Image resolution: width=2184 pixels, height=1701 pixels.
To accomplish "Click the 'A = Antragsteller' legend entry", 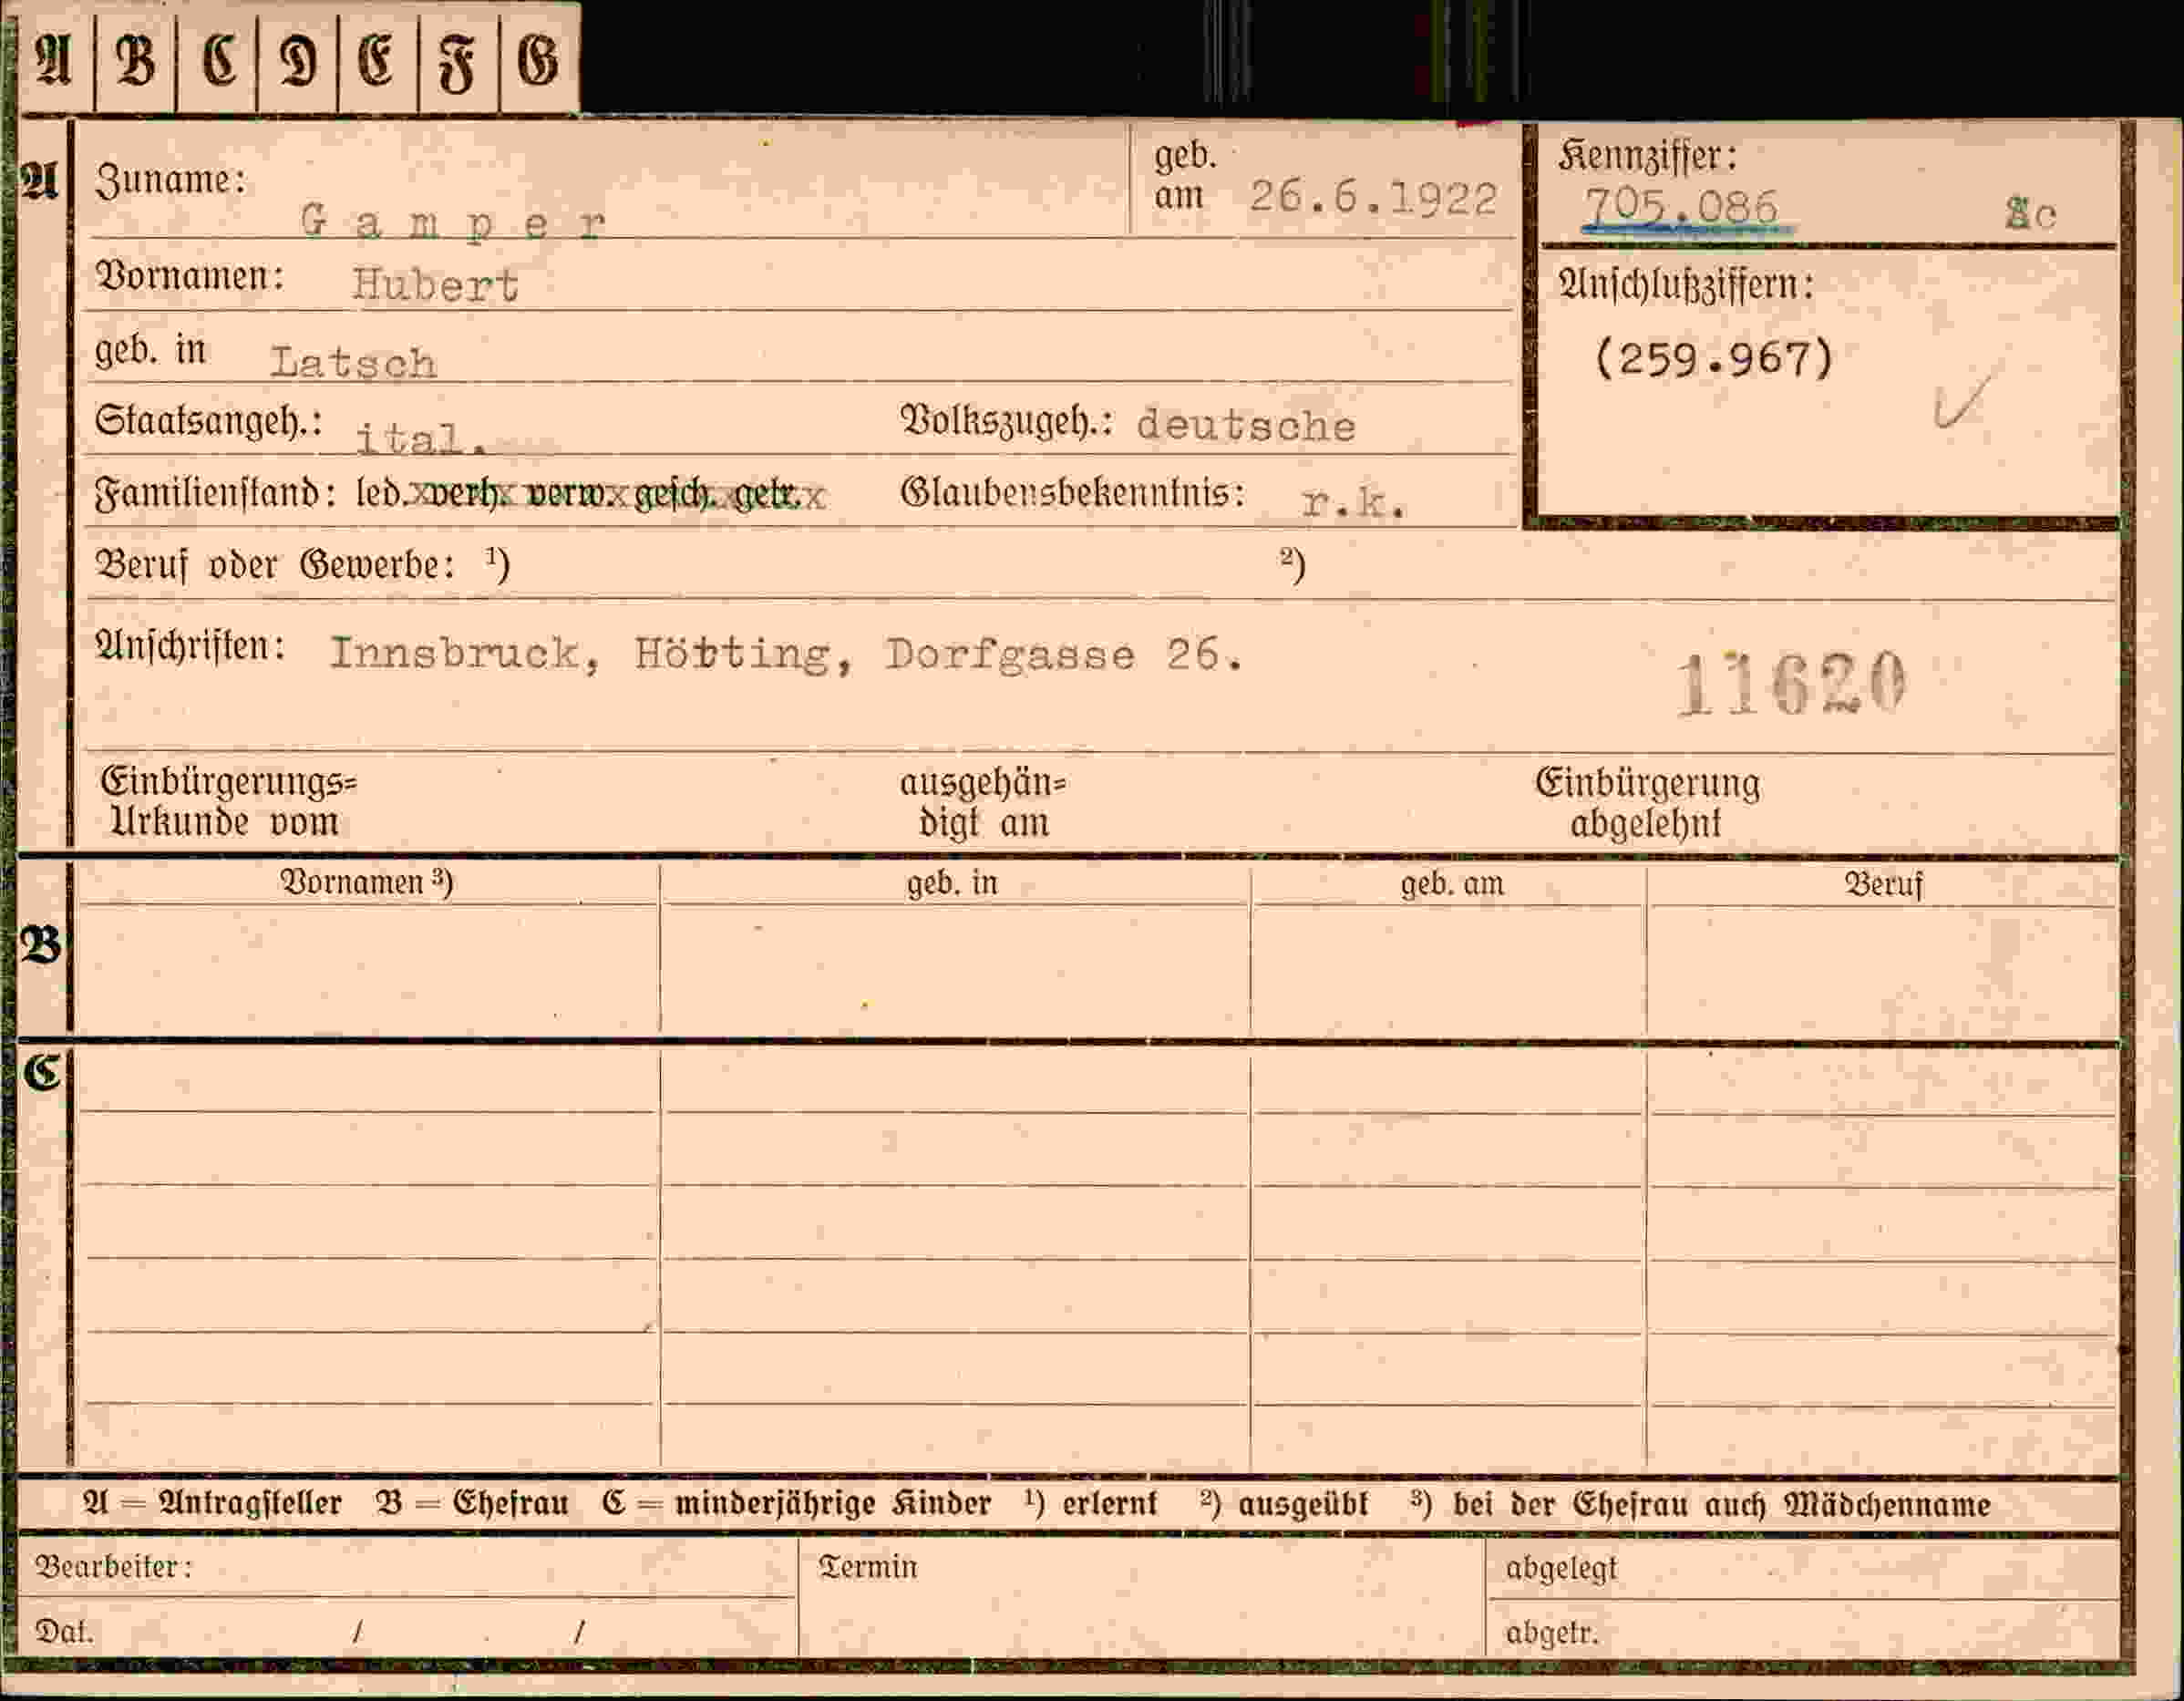I will click(x=213, y=1504).
